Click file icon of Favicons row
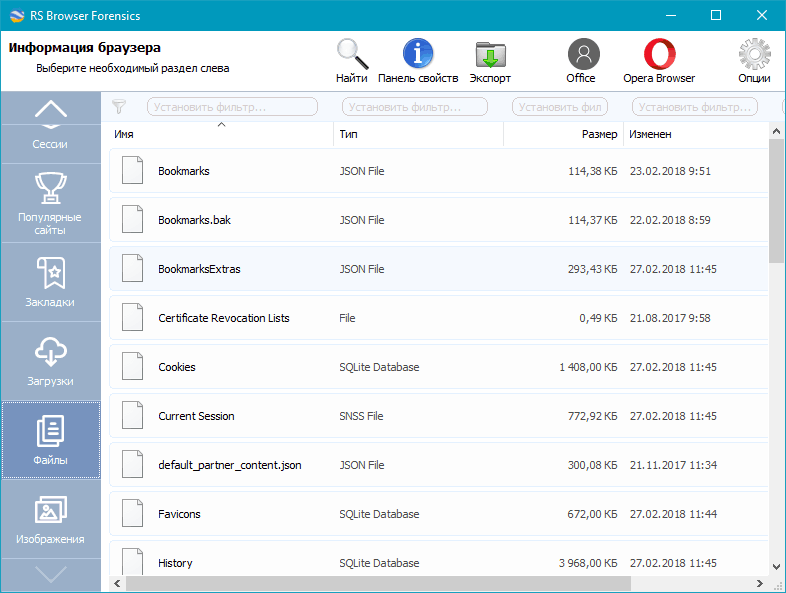Image resolution: width=786 pixels, height=593 pixels. point(132,513)
